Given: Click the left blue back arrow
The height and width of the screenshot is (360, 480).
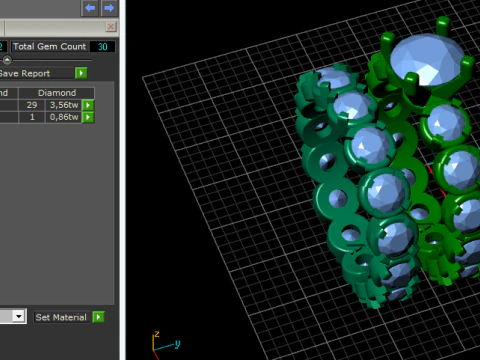Looking at the screenshot, I should [90, 8].
